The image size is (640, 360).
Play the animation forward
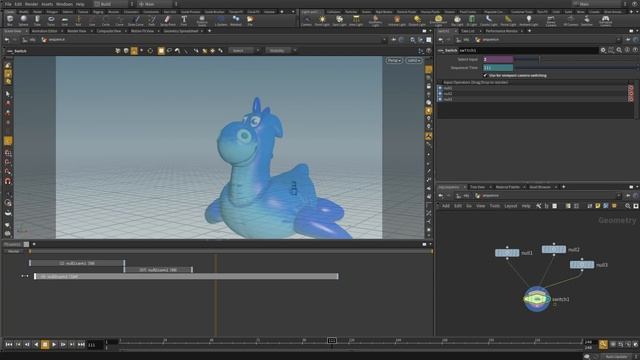54,345
